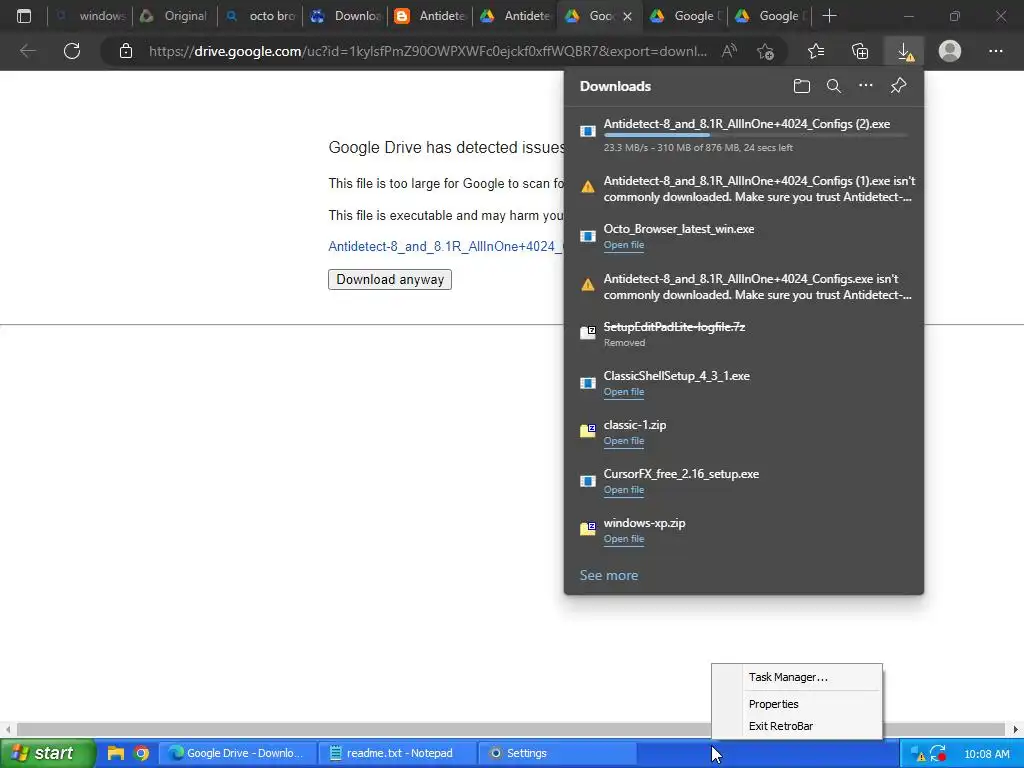Open file for classic-1.zip
Viewport: 1024px width, 768px height.
click(x=624, y=441)
